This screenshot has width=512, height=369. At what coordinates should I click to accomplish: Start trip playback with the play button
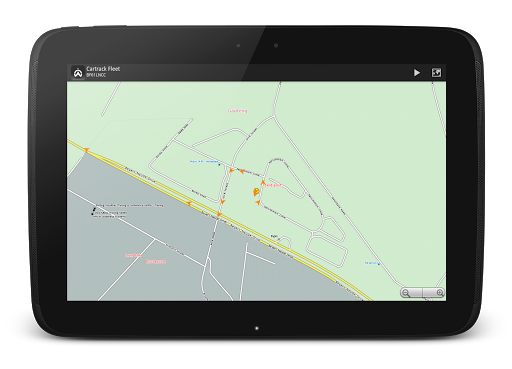(417, 73)
